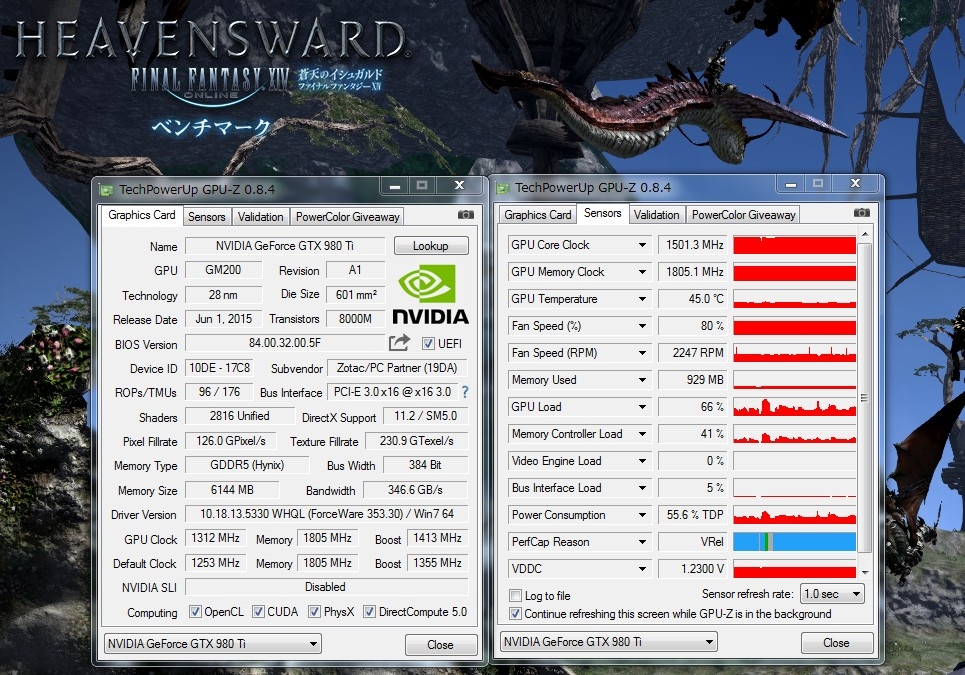Screen dimensions: 965x675
Task: Click the GPU Core Clock red history graph
Action: [x=795, y=245]
